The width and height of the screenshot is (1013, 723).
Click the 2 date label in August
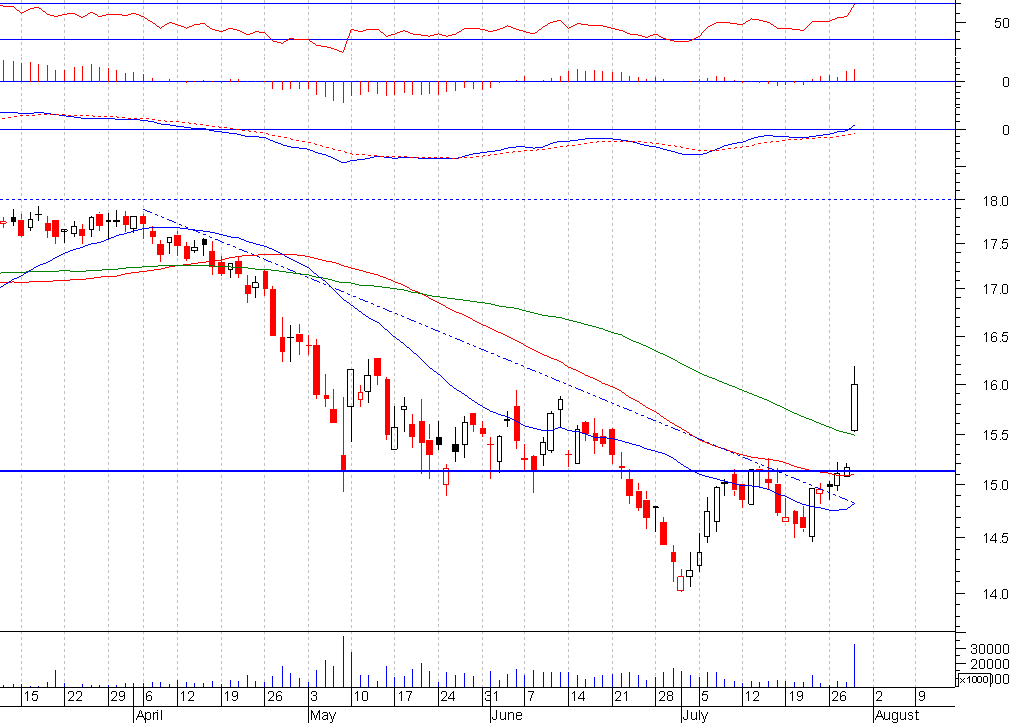tap(879, 697)
